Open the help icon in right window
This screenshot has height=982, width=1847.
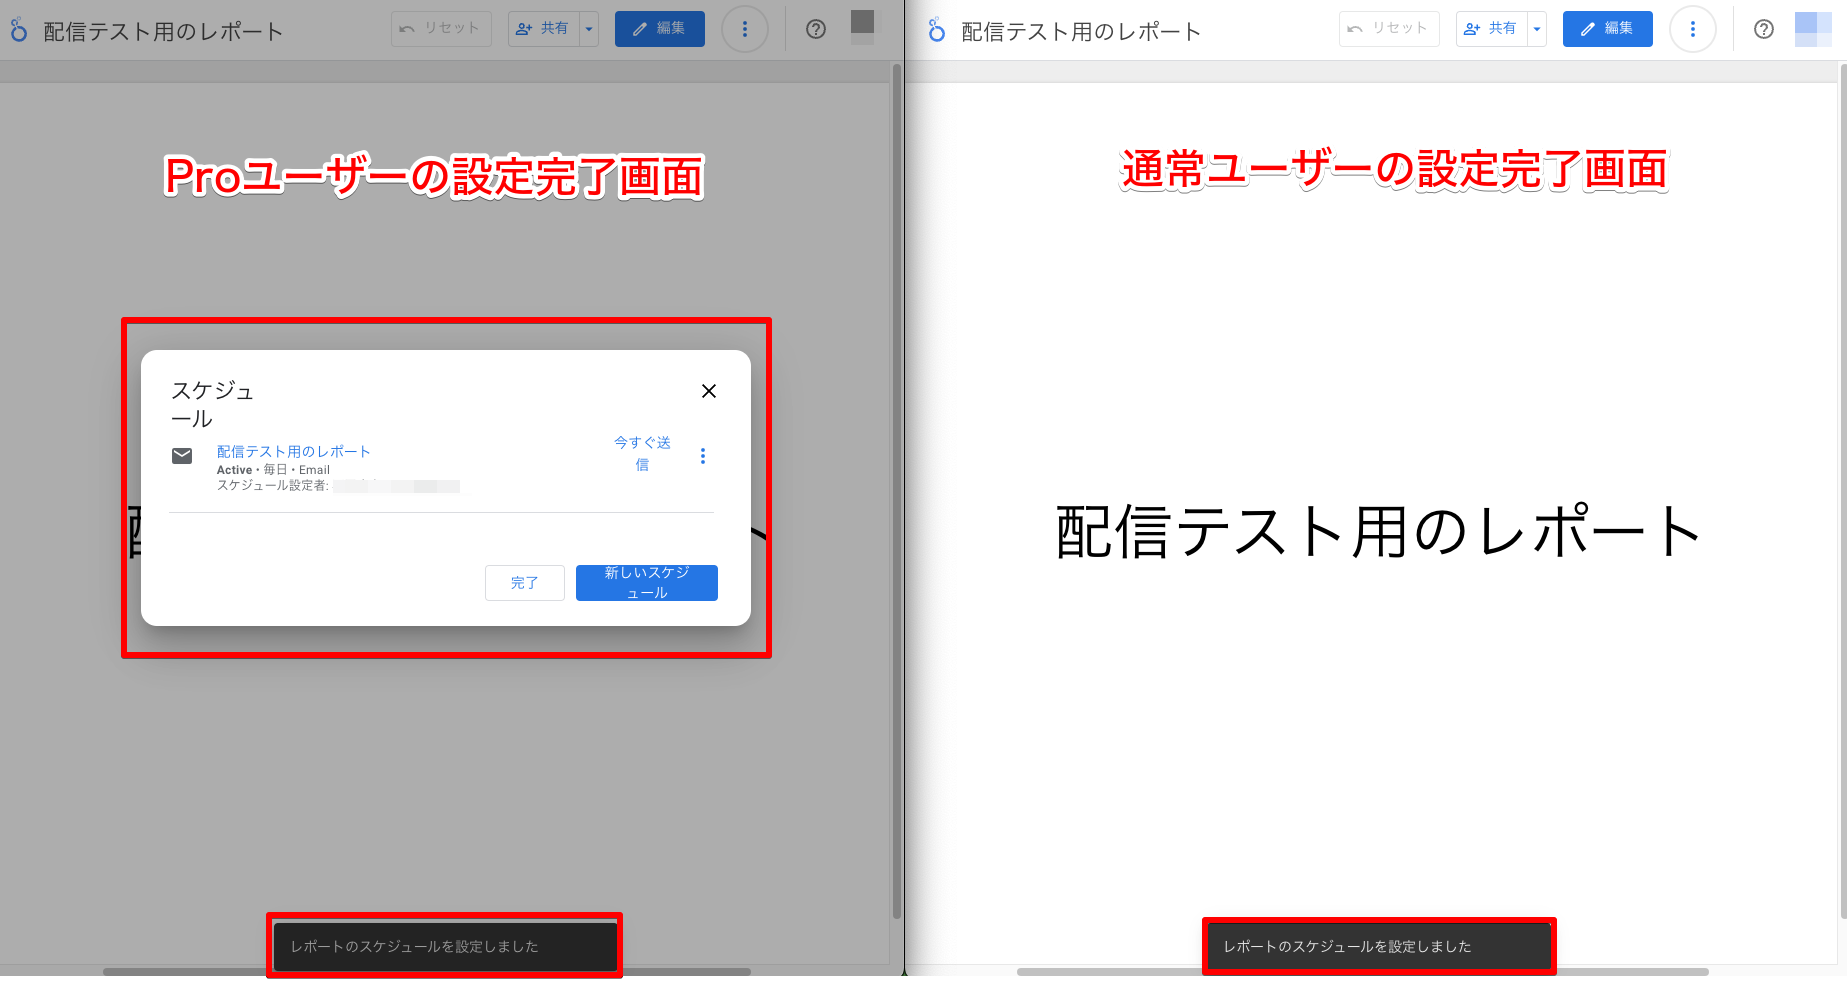click(x=1764, y=29)
